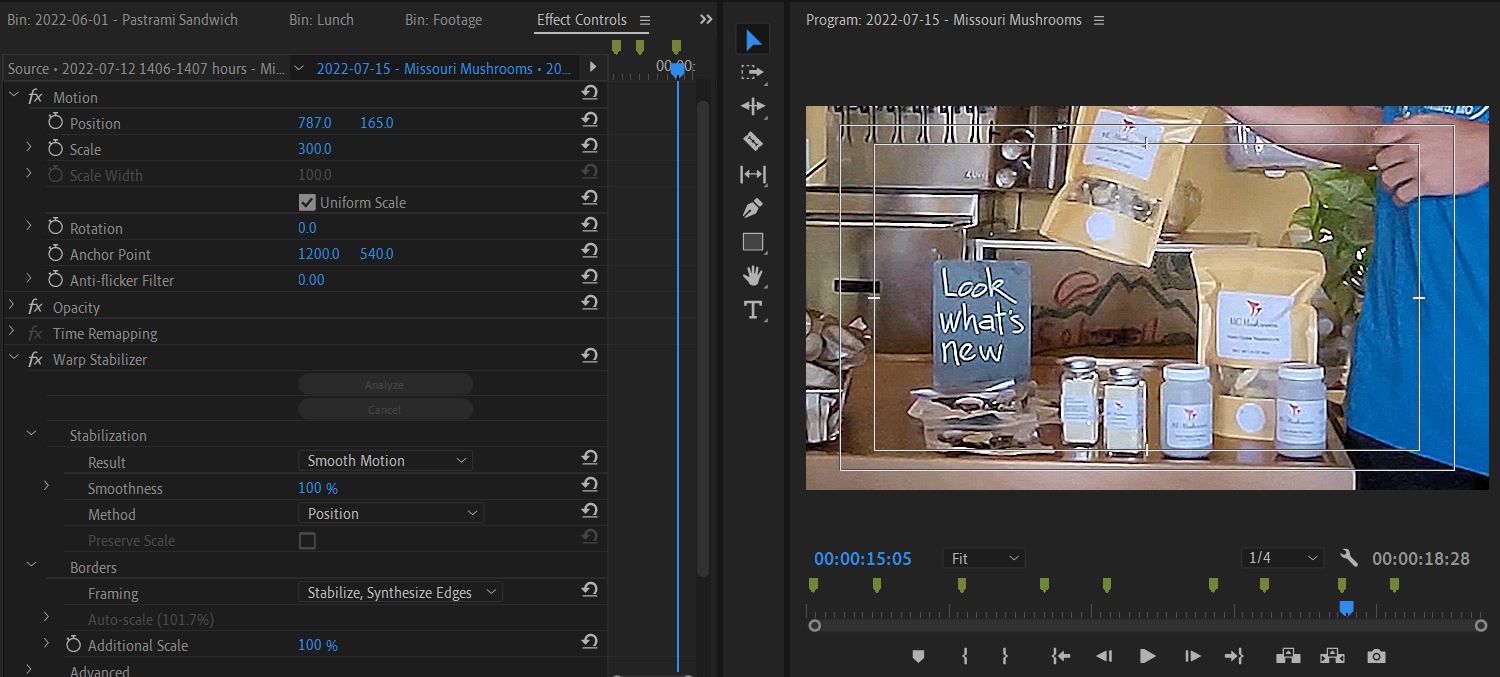The width and height of the screenshot is (1500, 677).
Task: Reset the Warp Stabilizer effect
Action: (x=590, y=355)
